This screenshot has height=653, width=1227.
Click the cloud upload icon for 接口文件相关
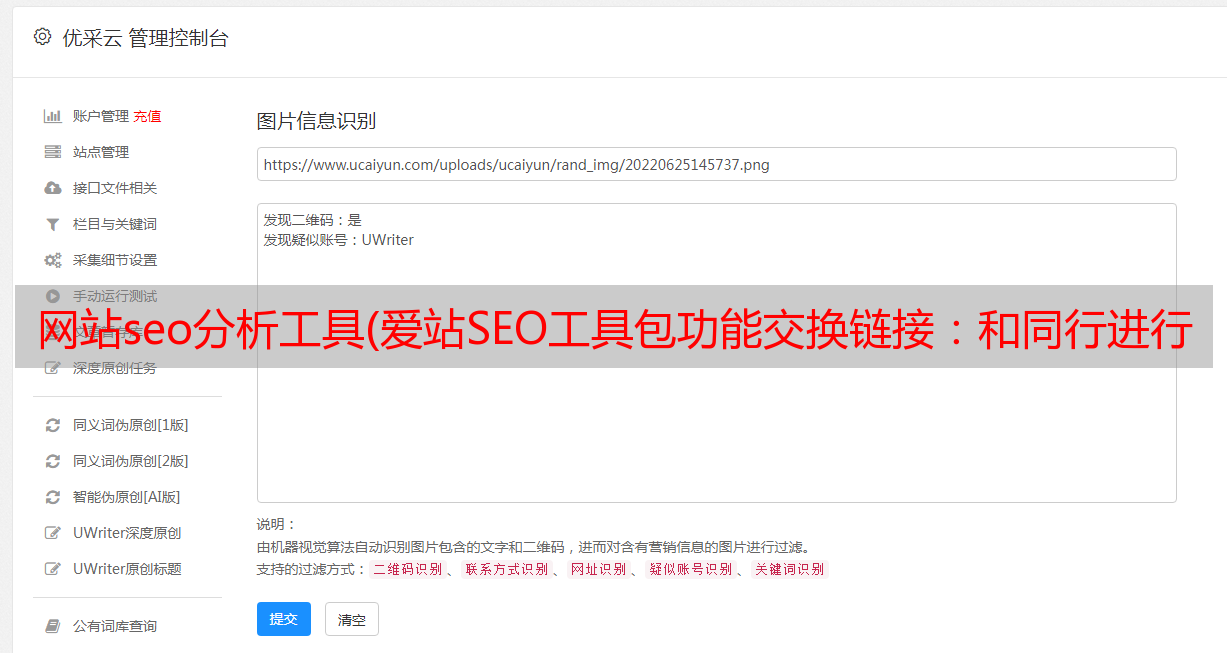tap(53, 188)
